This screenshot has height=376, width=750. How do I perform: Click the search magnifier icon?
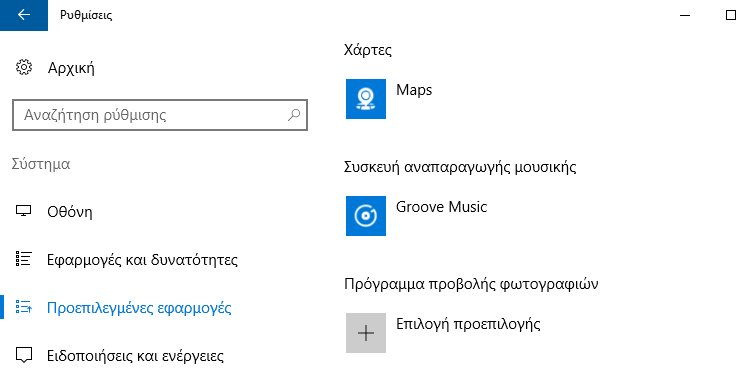[x=294, y=115]
